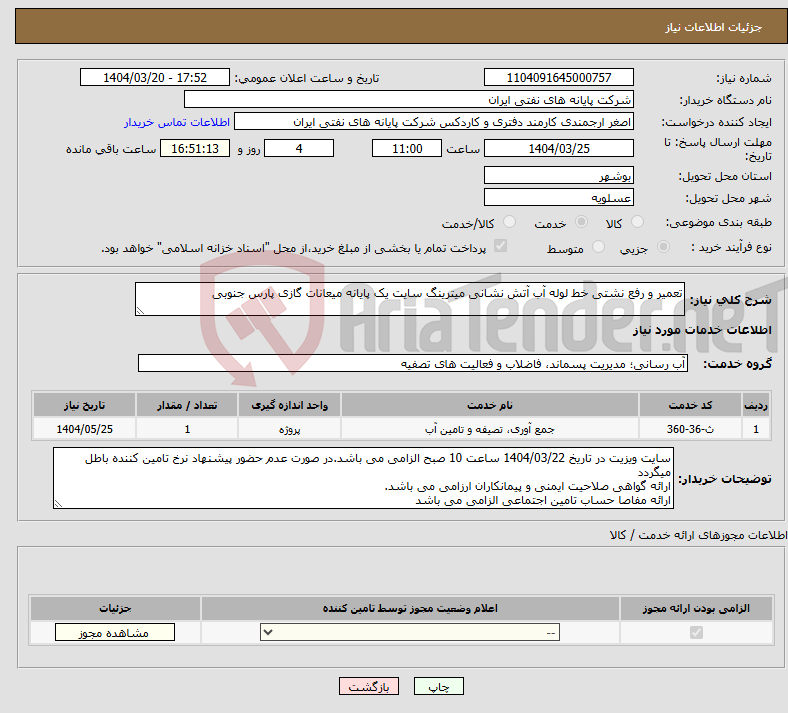Viewport: 788px width, 713px height.
Task: Click the طبقه بندی موضوعی label
Action: click(x=719, y=222)
